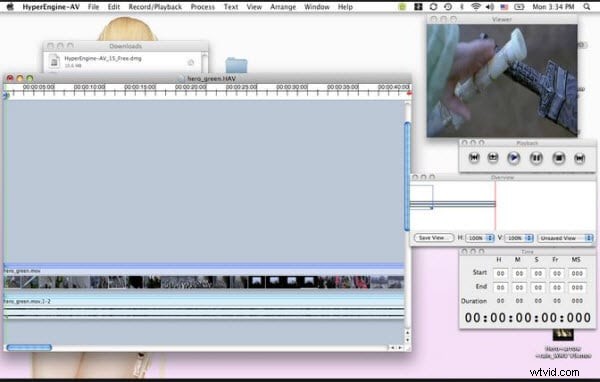Click the Bluetooth icon in menu bar
Screen dimensions: 600x382
coord(462,7)
